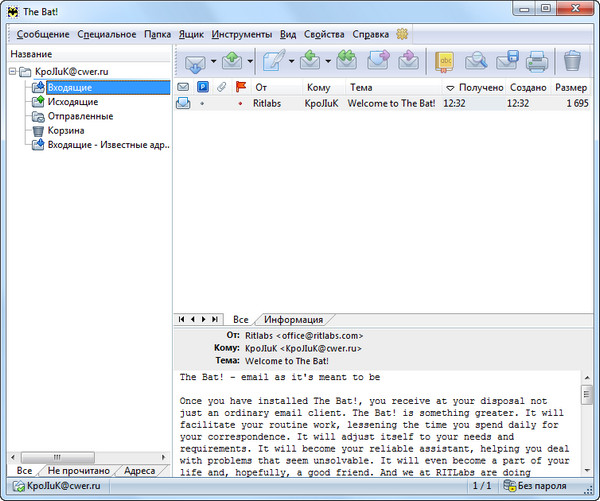
Task: Open the Инструменты menu
Action: tap(241, 34)
